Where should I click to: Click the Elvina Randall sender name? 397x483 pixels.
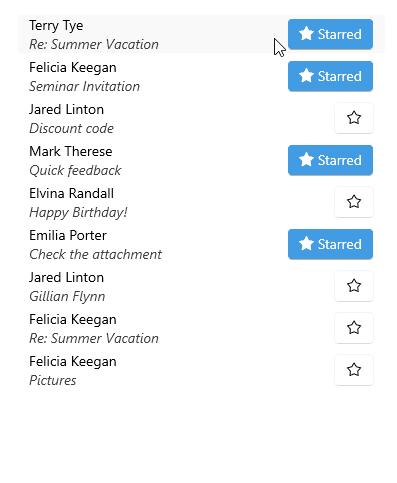click(x=71, y=193)
